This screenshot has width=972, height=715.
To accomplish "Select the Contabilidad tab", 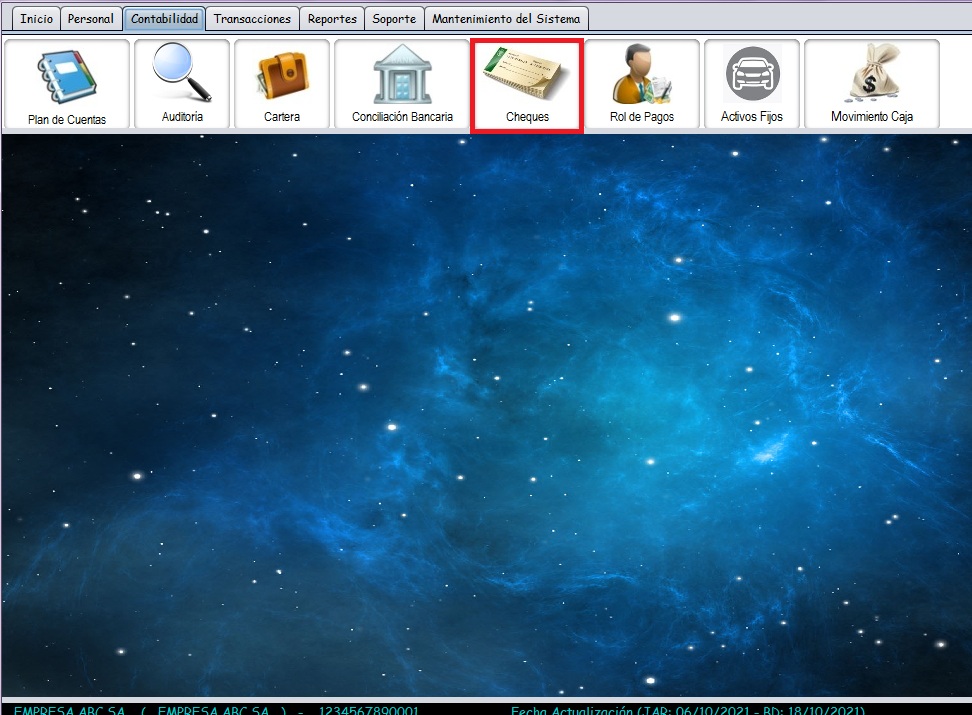I will pyautogui.click(x=165, y=19).
